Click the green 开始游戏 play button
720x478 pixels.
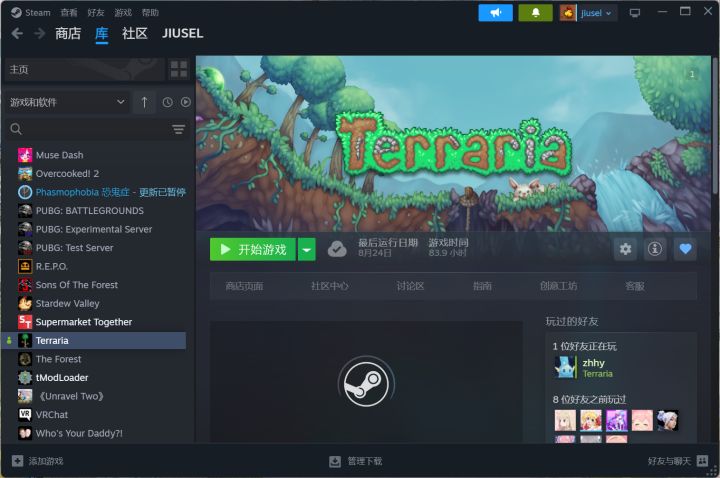tap(253, 249)
